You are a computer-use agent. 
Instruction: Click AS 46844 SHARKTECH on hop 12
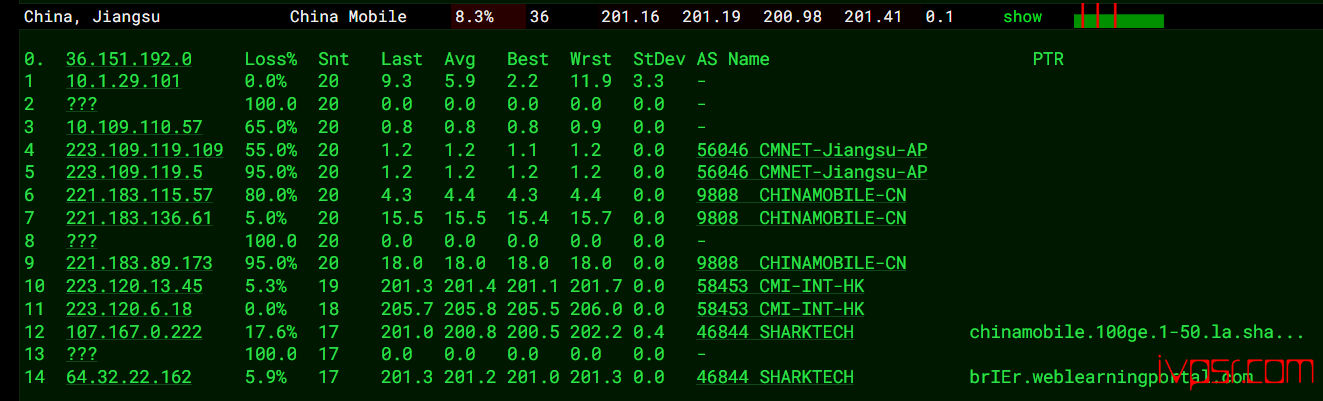click(x=775, y=332)
